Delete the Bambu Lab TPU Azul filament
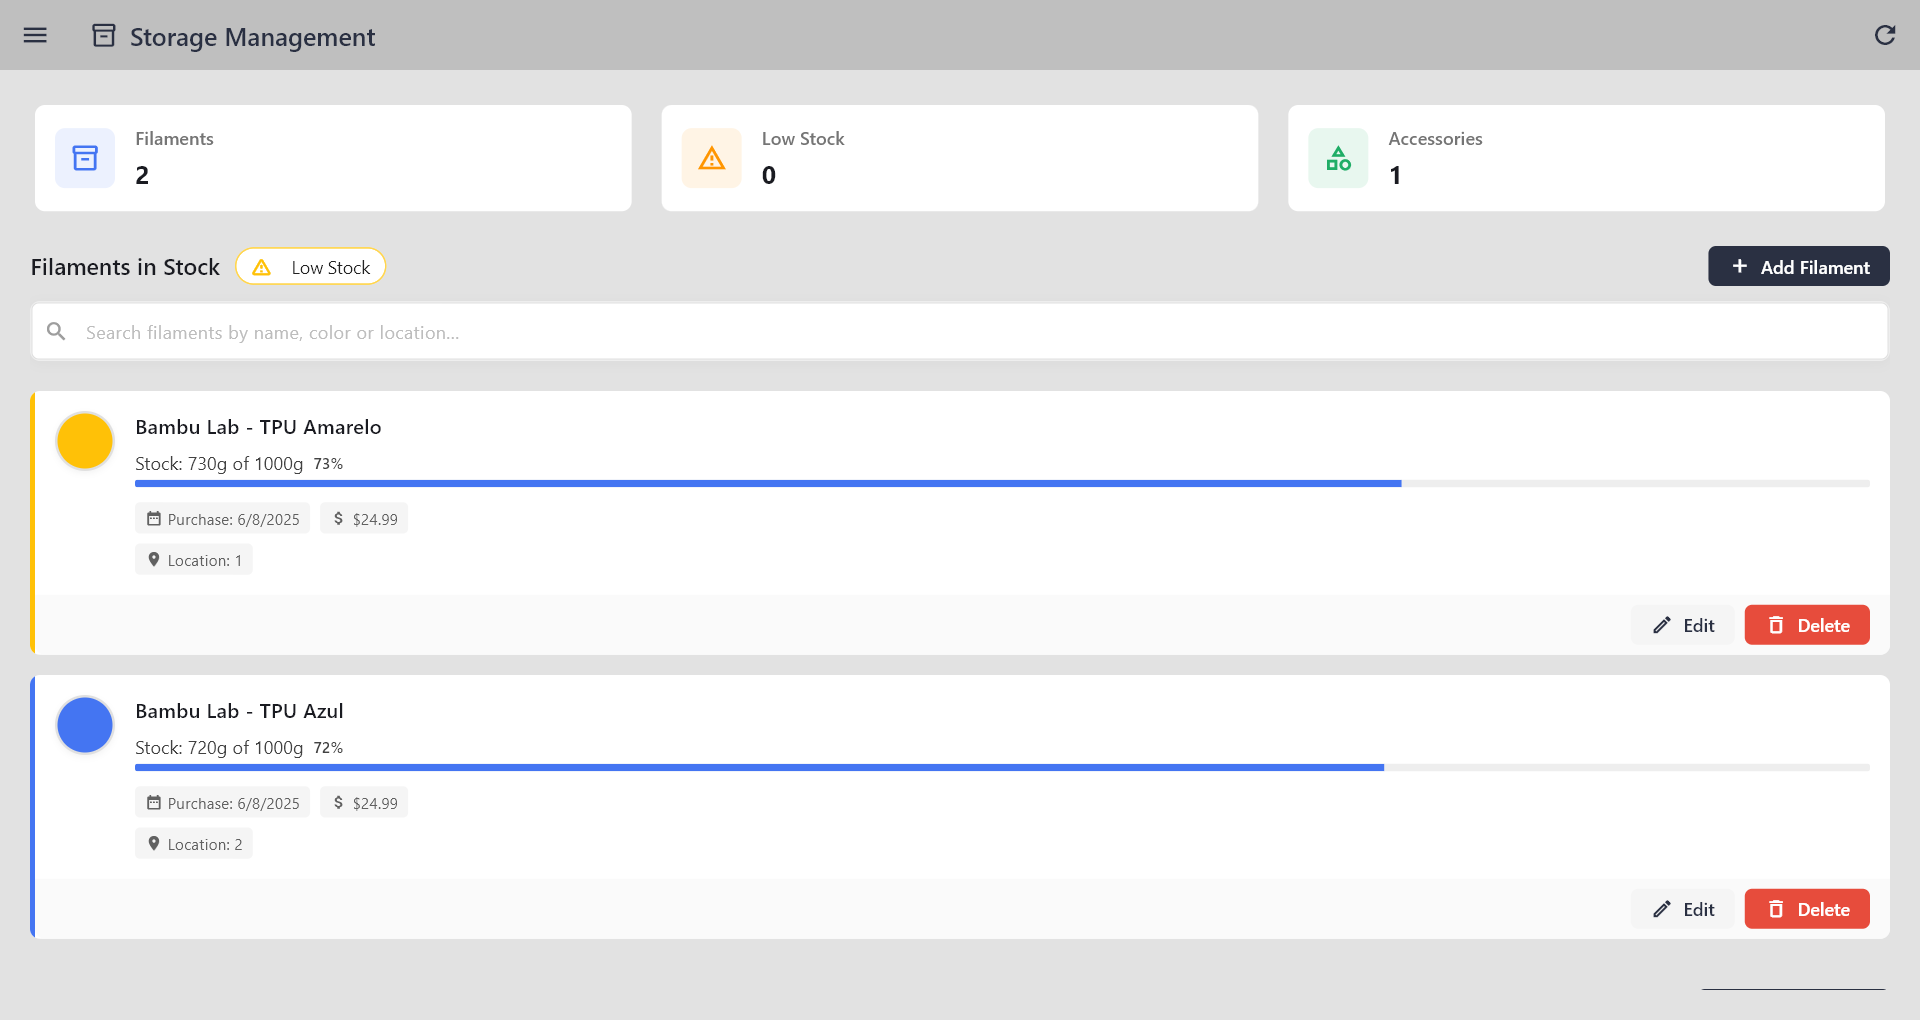The image size is (1920, 1020). (1806, 909)
